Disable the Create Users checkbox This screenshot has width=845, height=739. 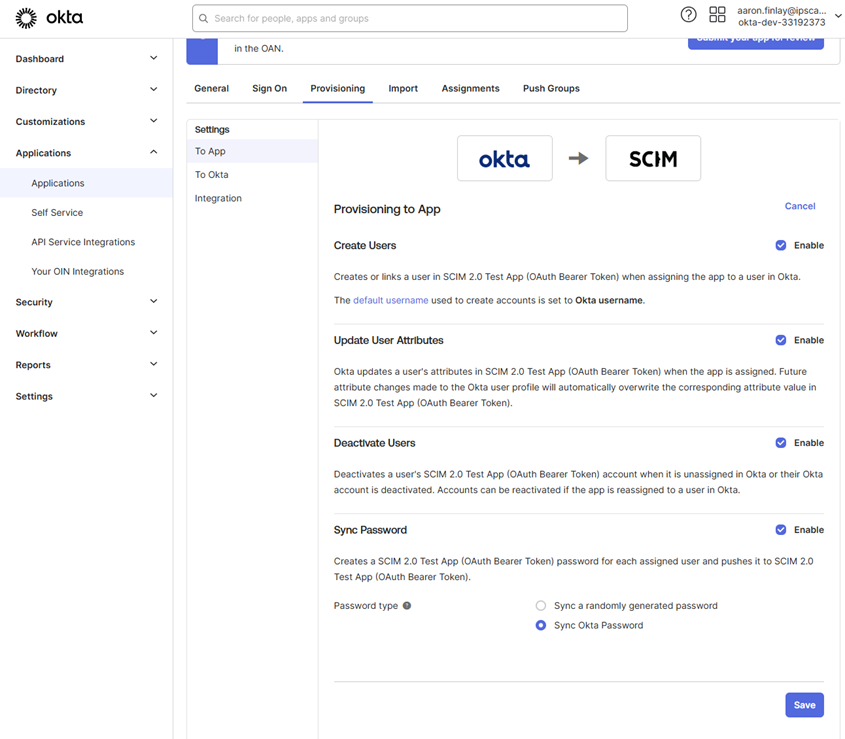(781, 245)
